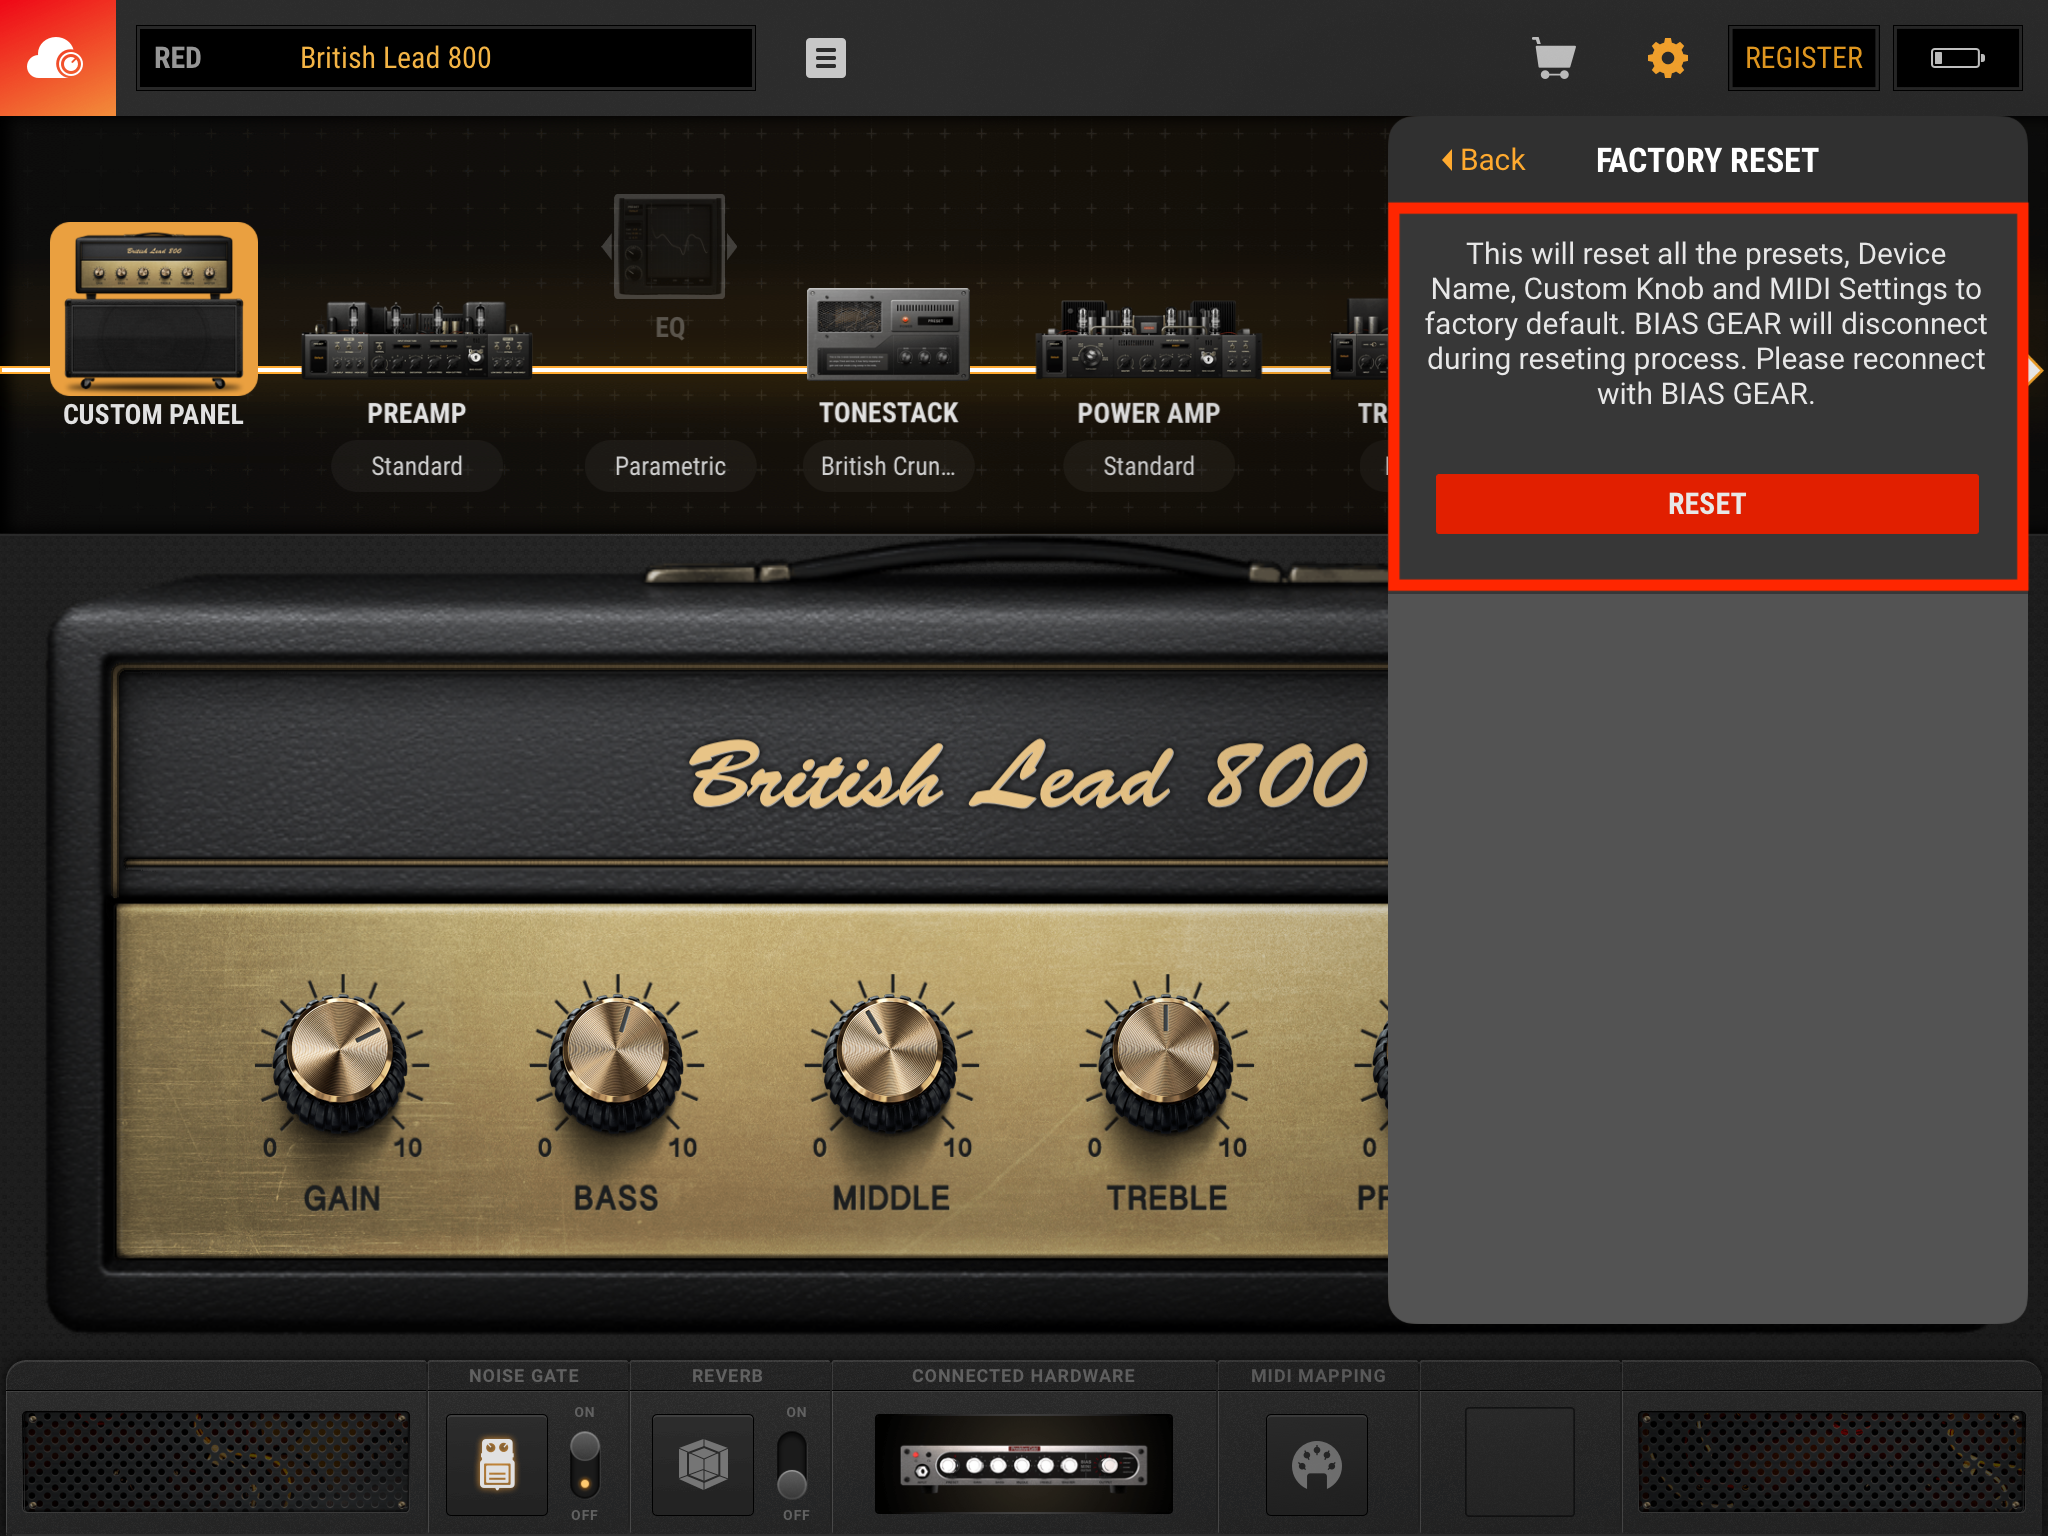Open the Power Amp Standard selector

(1149, 466)
